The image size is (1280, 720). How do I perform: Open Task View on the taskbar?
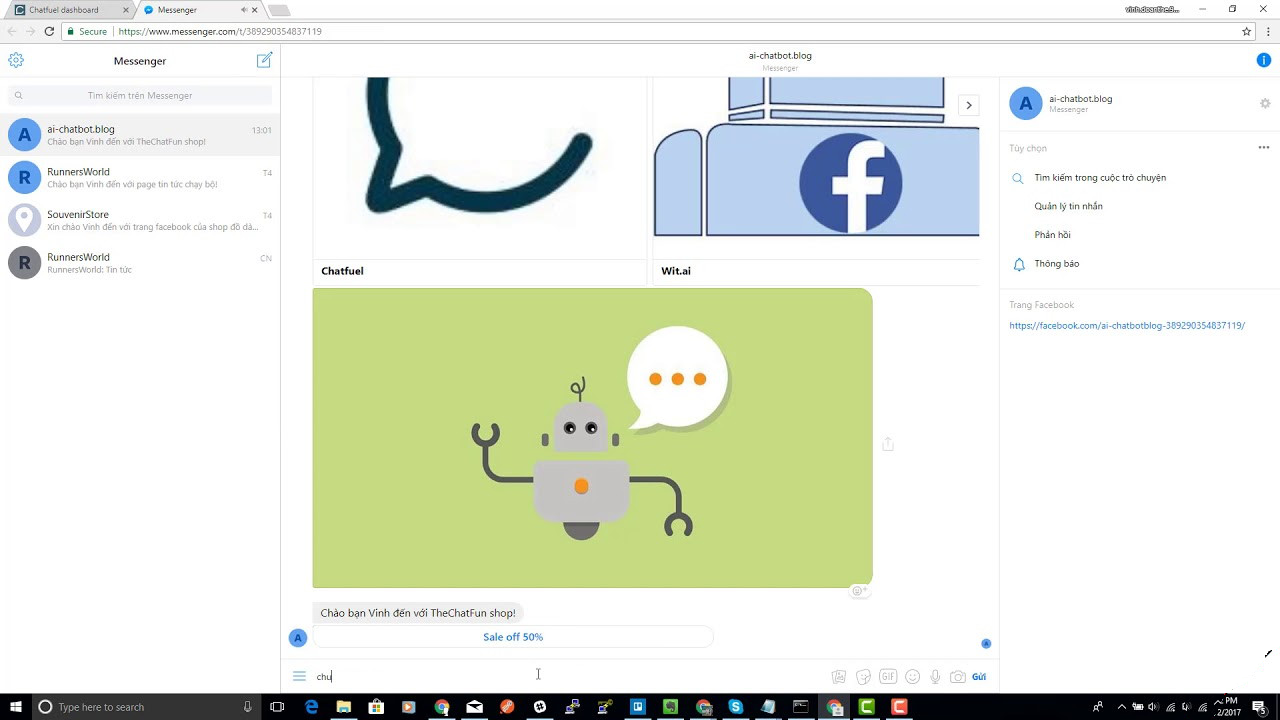coord(277,707)
